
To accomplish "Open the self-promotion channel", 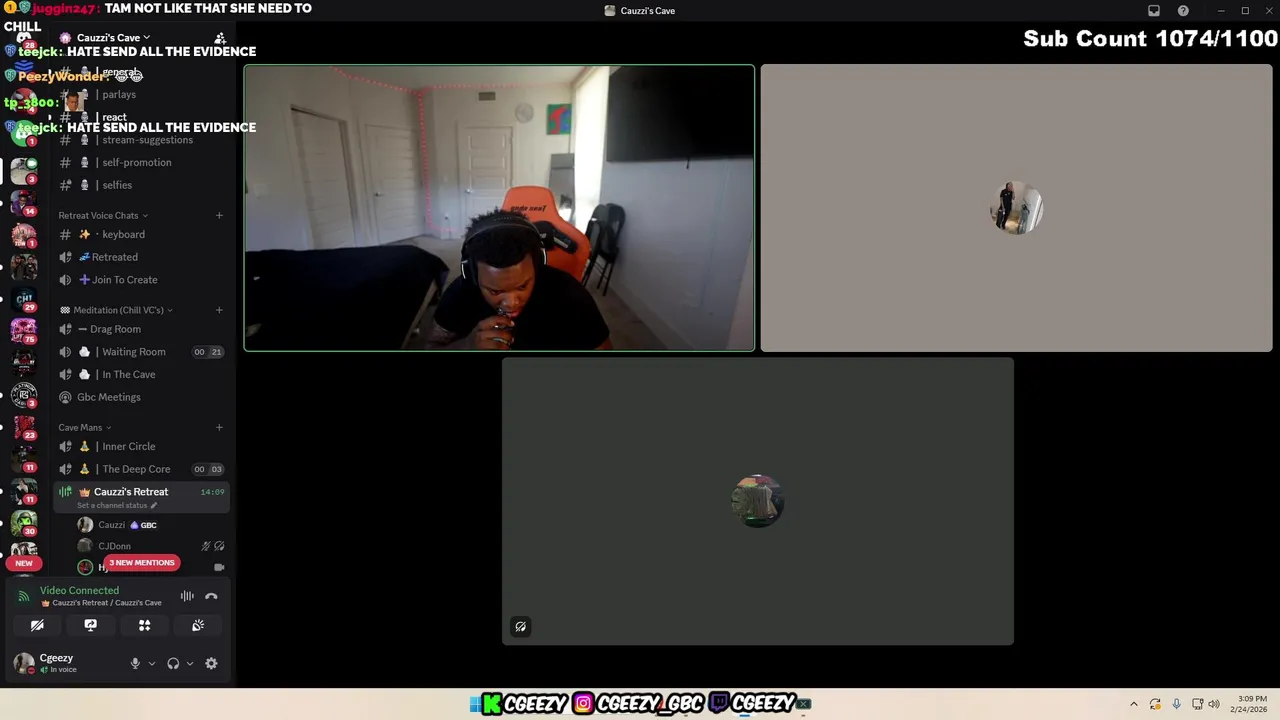I will (x=141, y=162).
